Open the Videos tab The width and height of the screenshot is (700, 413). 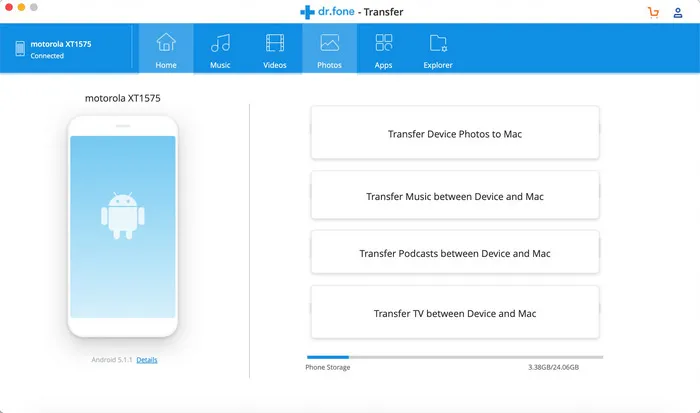click(x=275, y=48)
